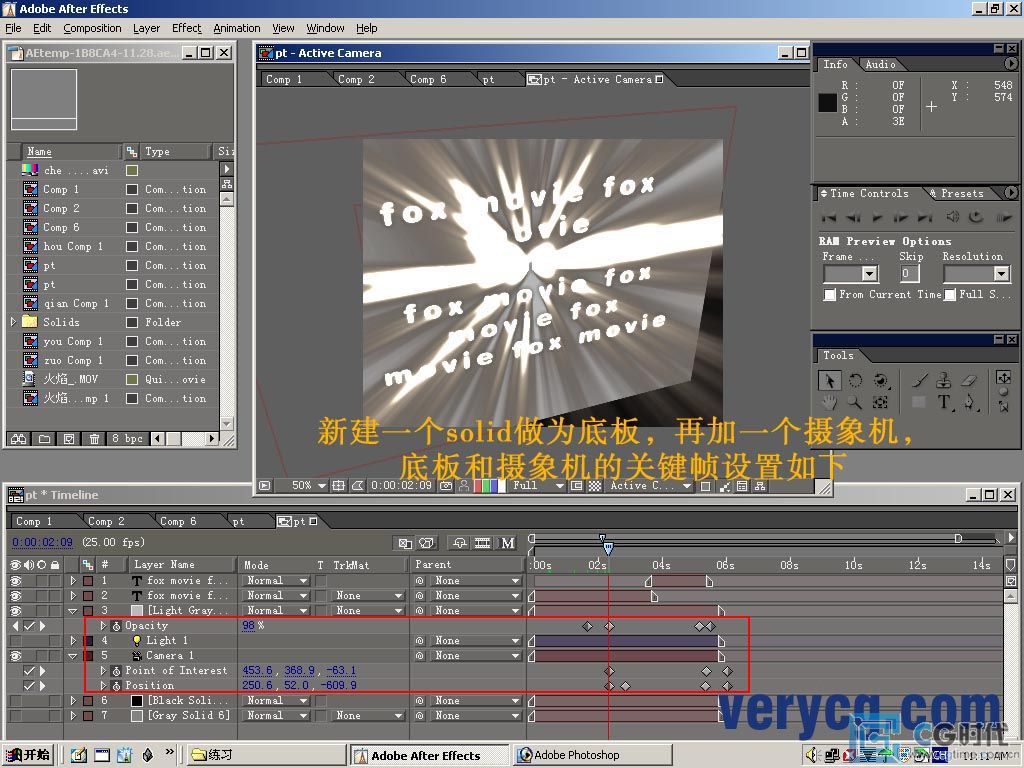
Task: Collapse layer 3 Light Gray properties
Action: click(73, 611)
